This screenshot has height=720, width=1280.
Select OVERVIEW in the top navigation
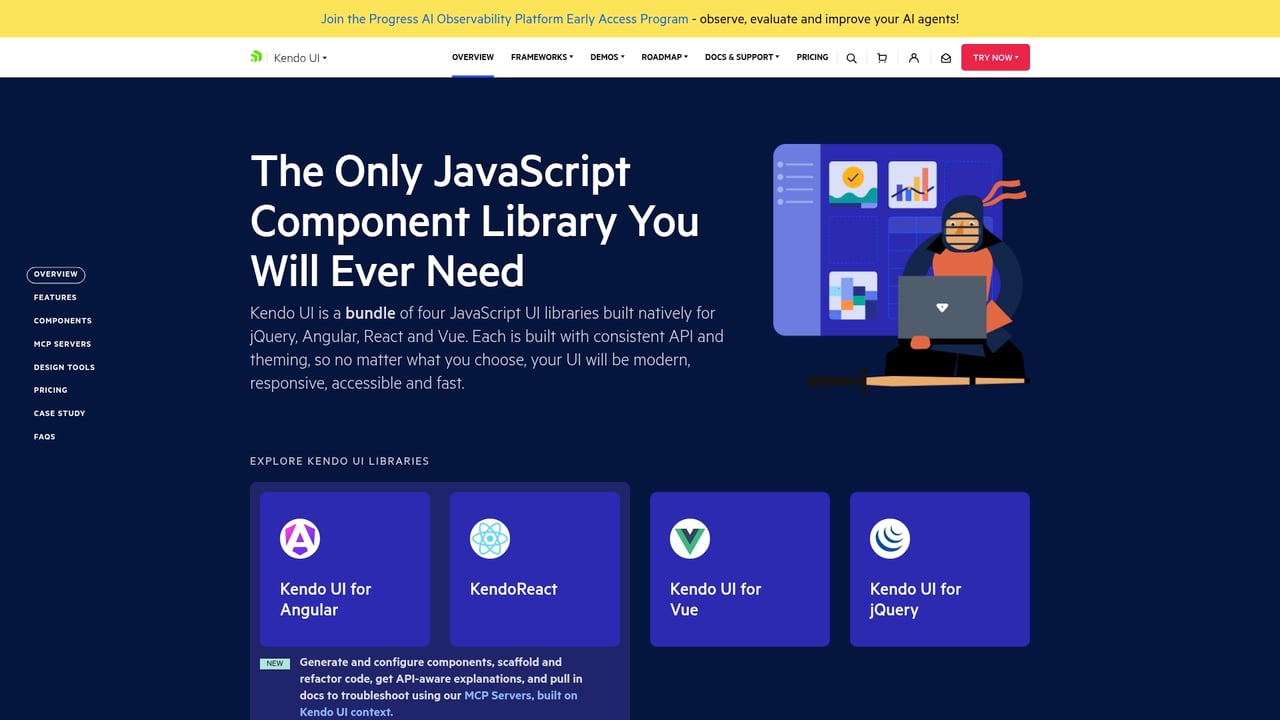[472, 57]
